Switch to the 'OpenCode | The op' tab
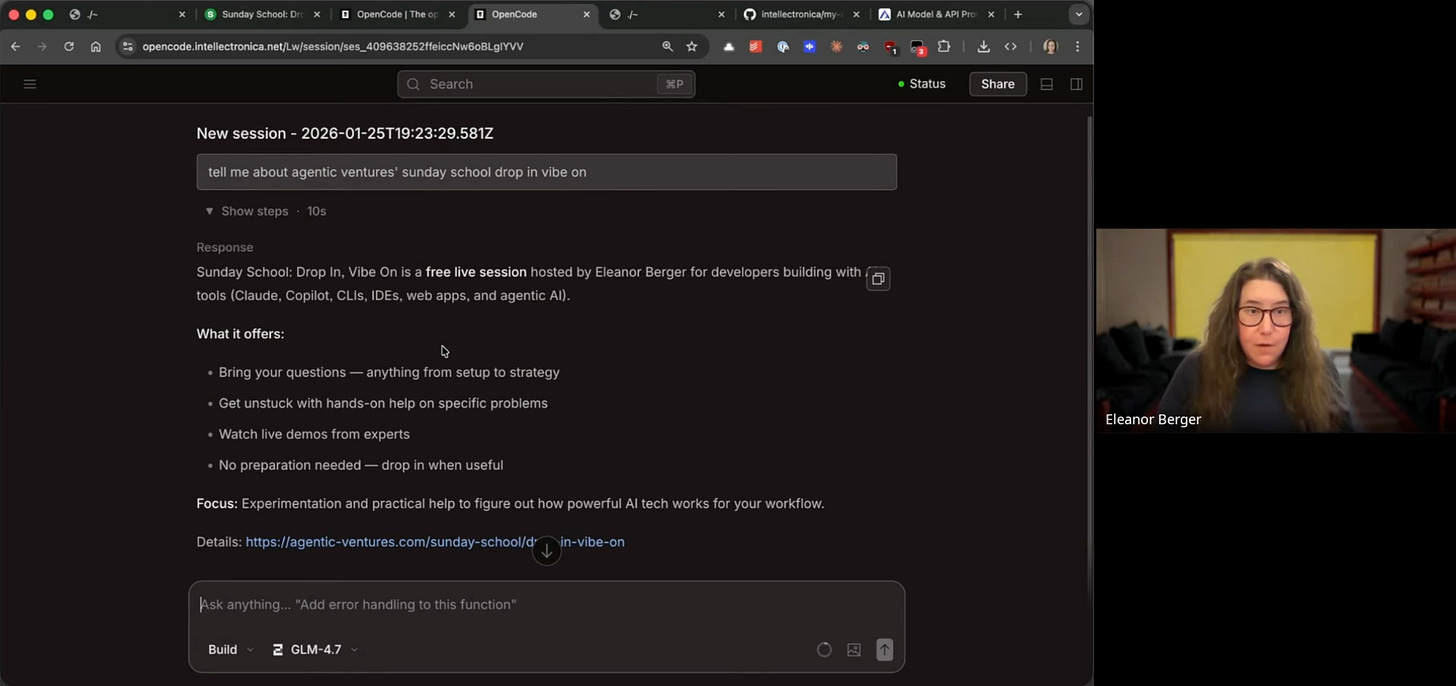 [397, 15]
